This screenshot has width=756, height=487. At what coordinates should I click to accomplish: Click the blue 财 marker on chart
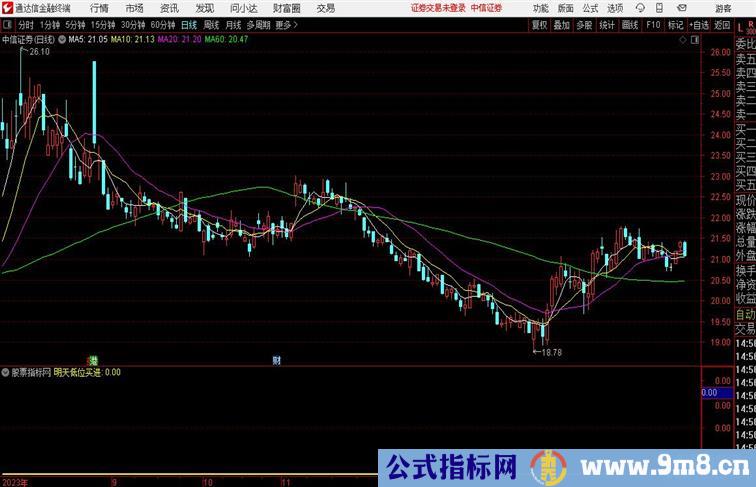coord(277,359)
